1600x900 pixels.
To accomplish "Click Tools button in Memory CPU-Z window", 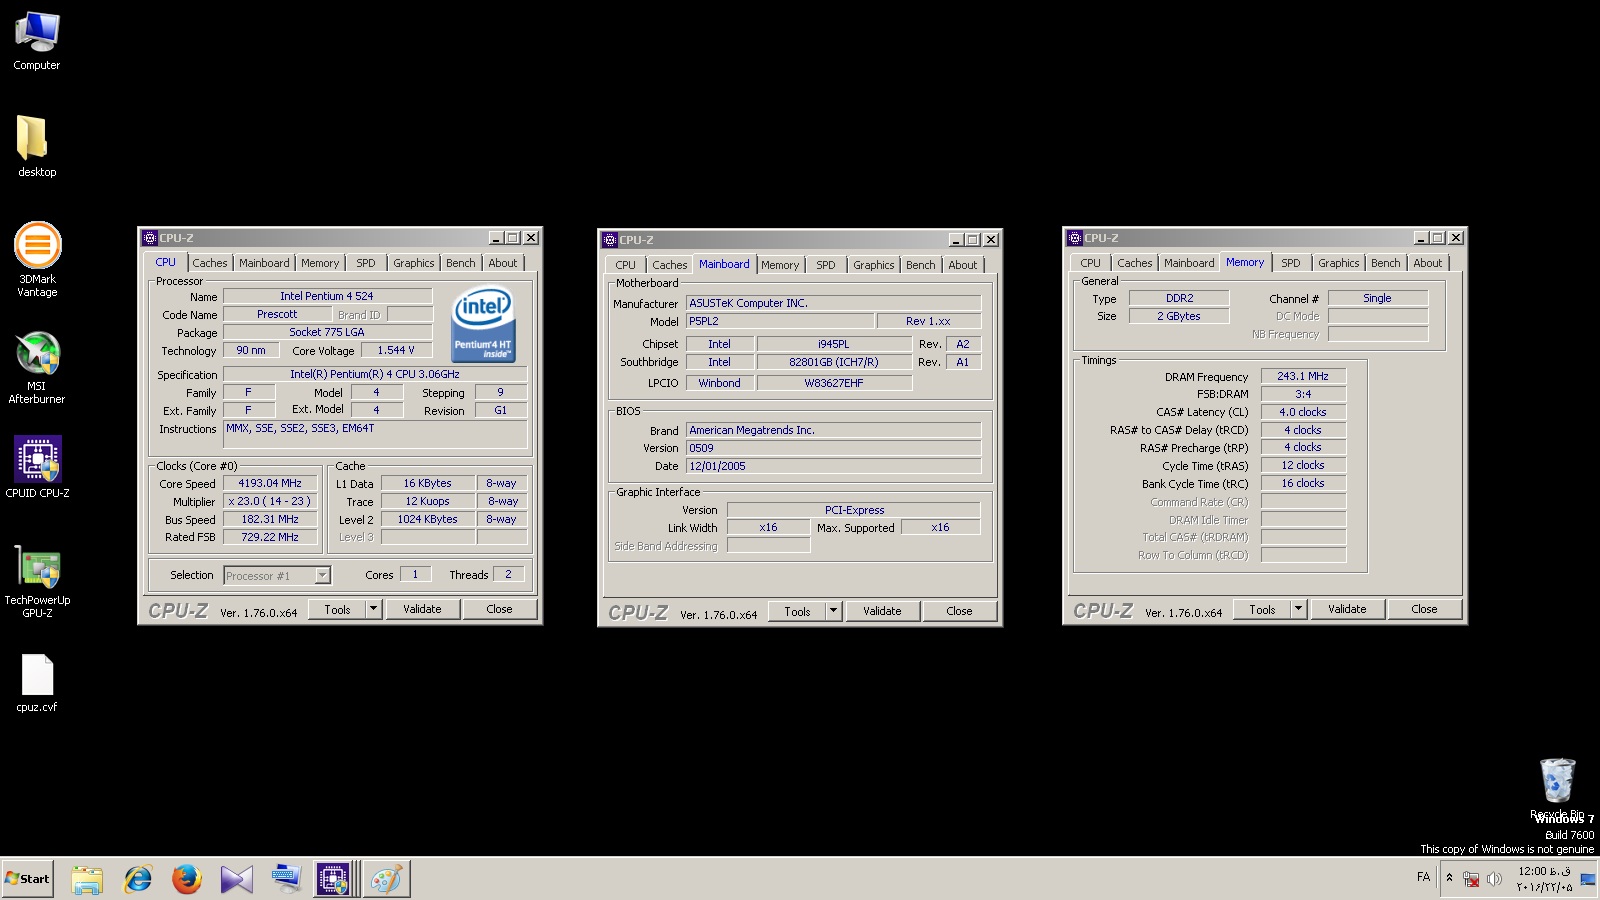I will [x=1262, y=609].
